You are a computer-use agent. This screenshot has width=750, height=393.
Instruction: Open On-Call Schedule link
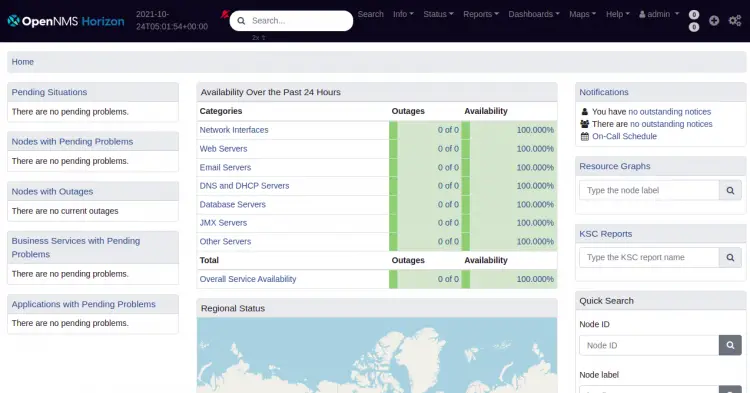tap(624, 136)
